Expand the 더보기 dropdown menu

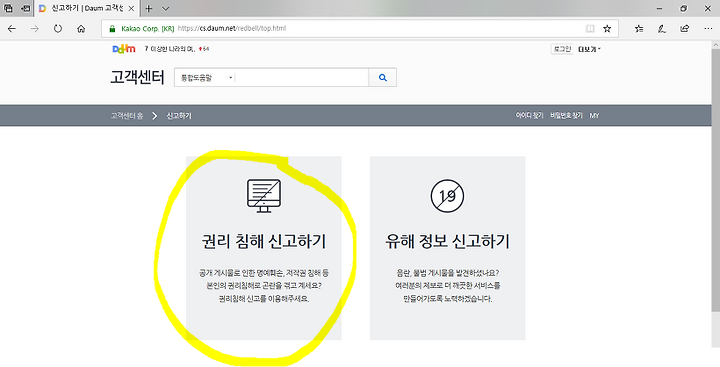(590, 49)
